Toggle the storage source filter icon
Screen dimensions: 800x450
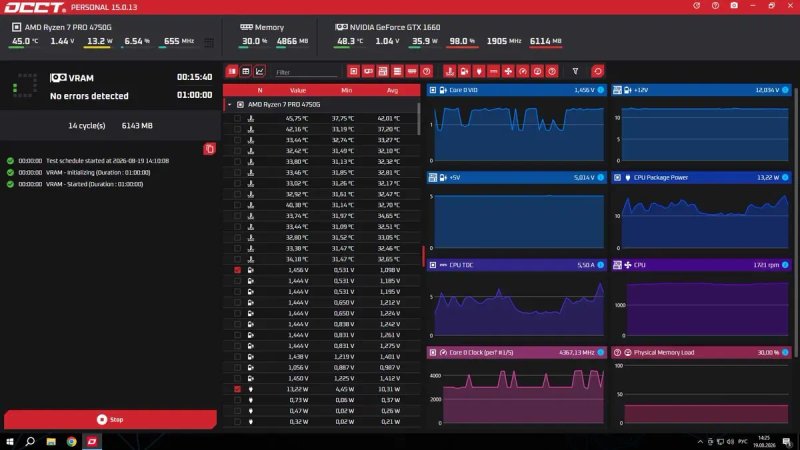coord(397,71)
